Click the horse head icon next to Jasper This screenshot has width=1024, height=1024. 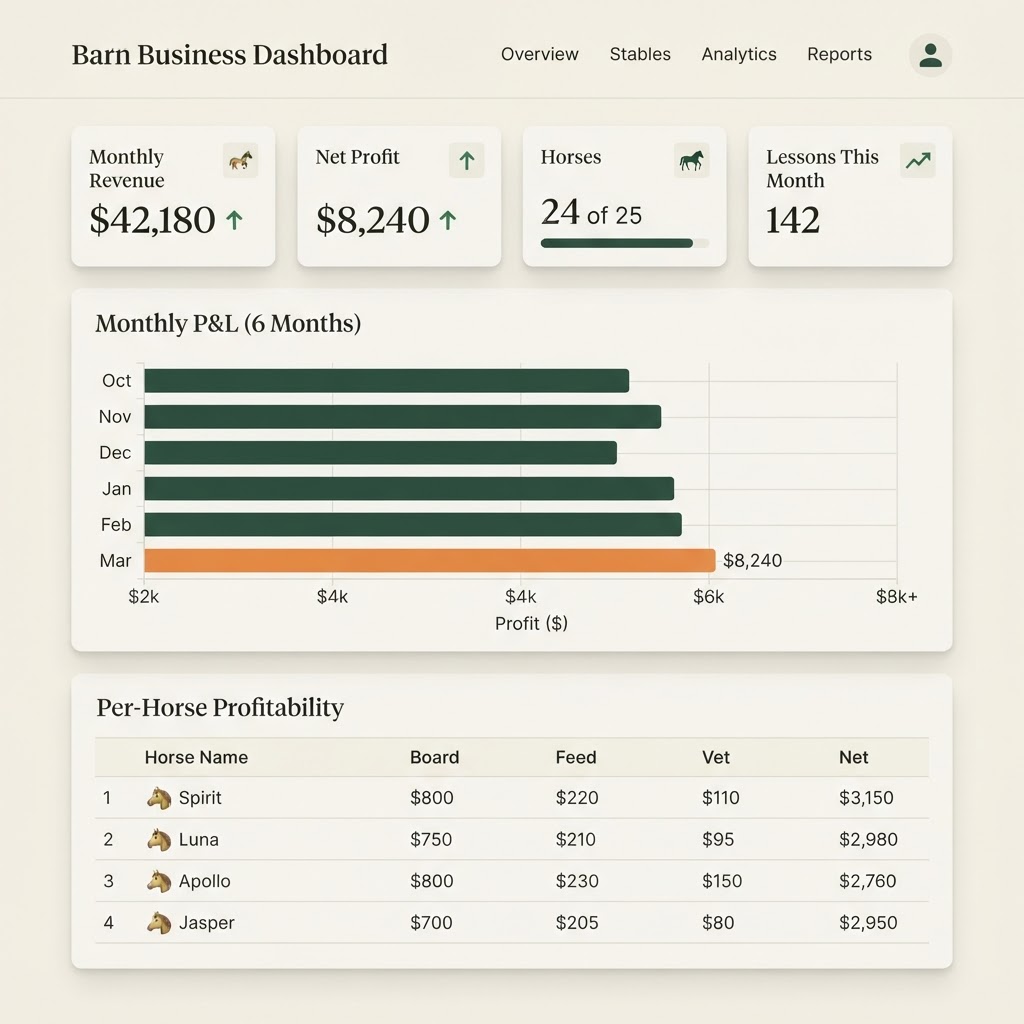point(159,923)
